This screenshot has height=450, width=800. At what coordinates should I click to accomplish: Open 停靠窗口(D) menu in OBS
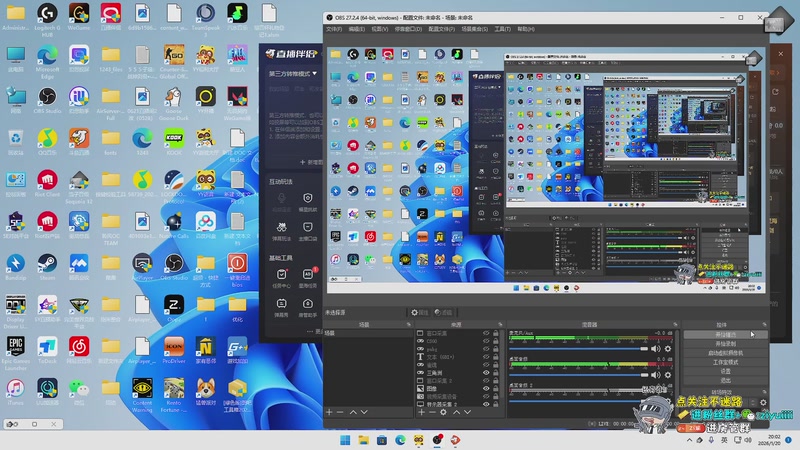click(x=408, y=29)
